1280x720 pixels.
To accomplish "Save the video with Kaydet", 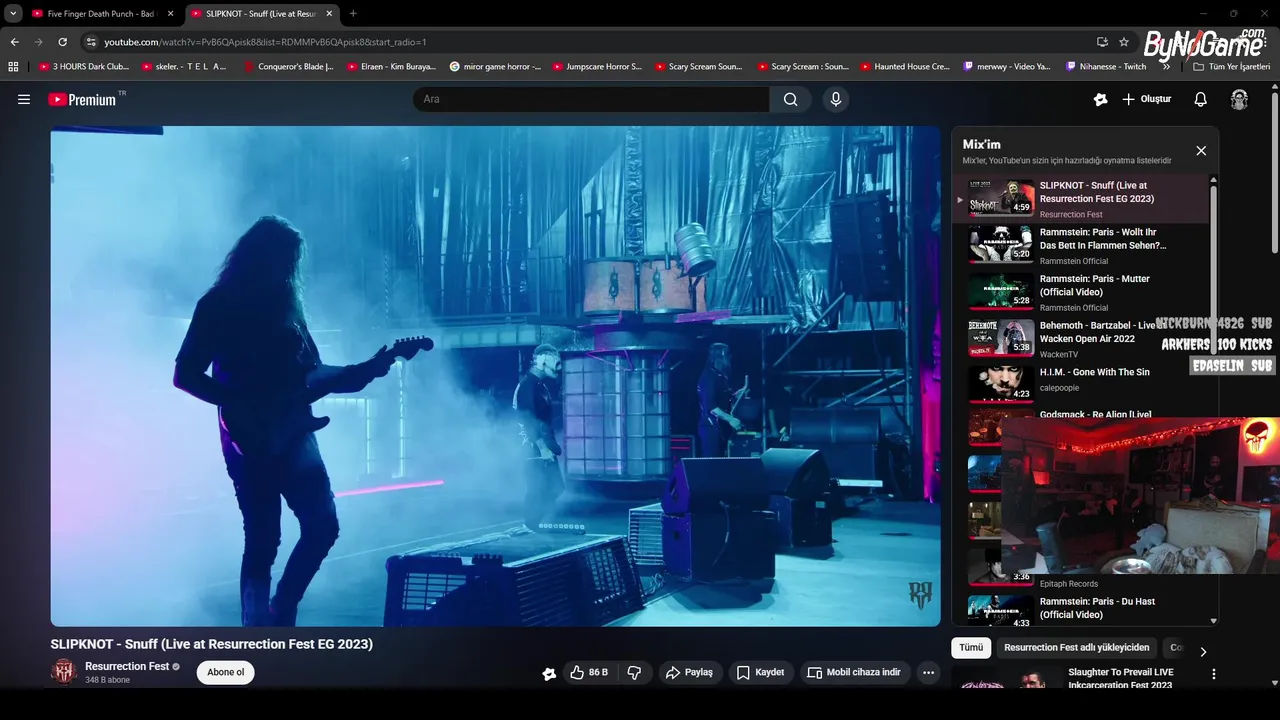I will click(760, 672).
